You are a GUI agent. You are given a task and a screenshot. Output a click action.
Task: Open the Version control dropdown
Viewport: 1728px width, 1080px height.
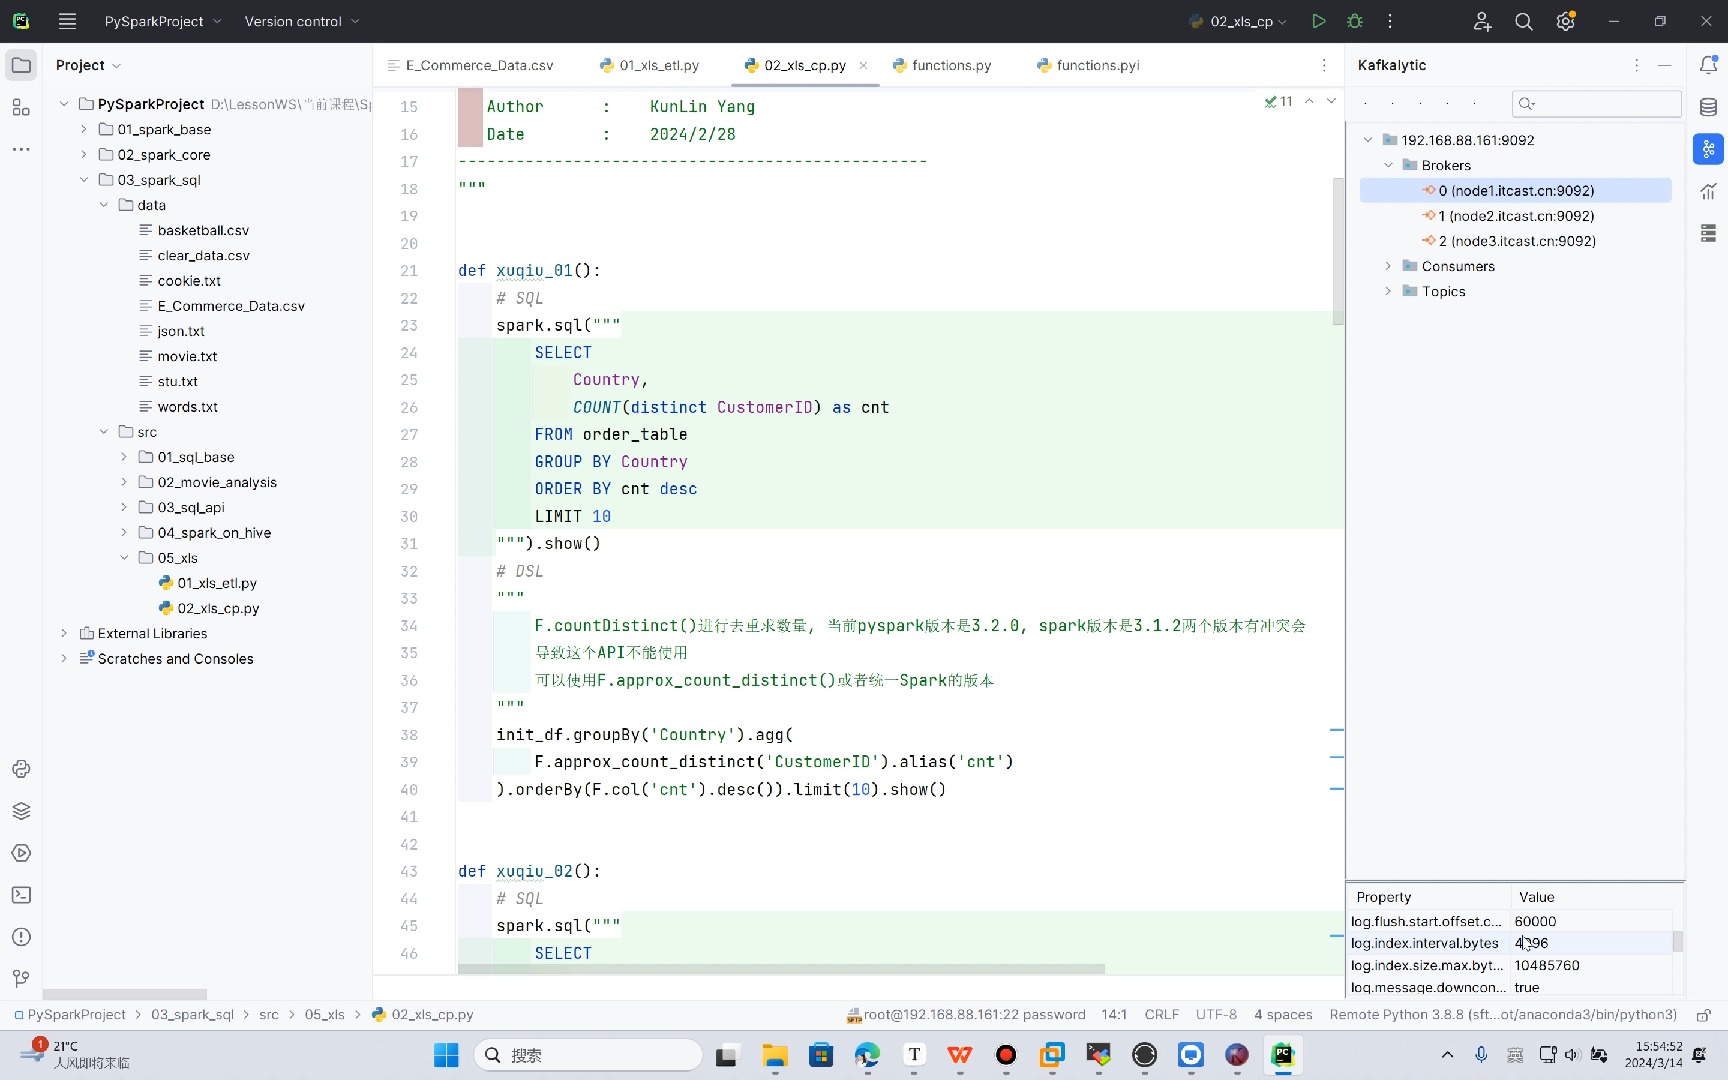click(302, 21)
